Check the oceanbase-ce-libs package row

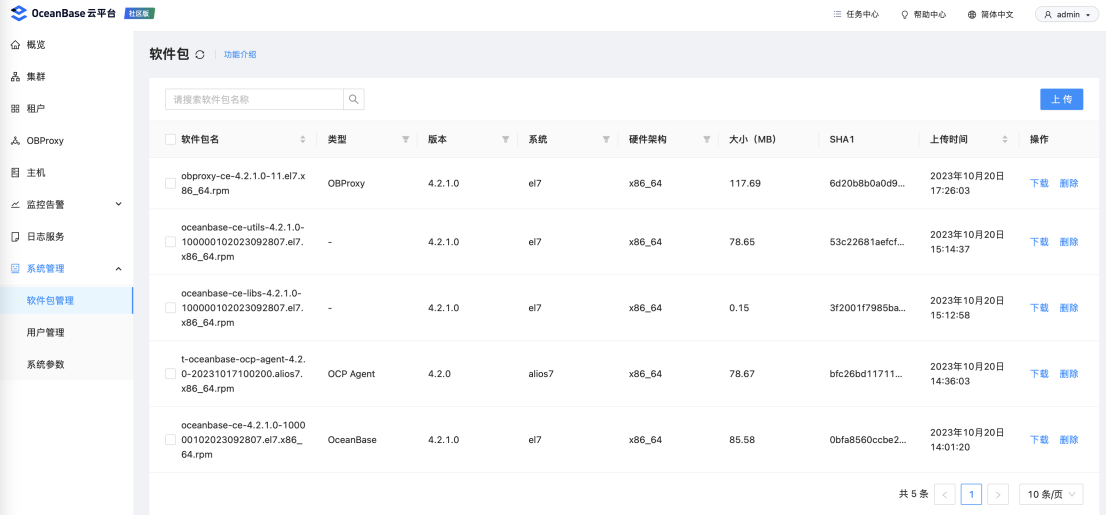coord(170,308)
